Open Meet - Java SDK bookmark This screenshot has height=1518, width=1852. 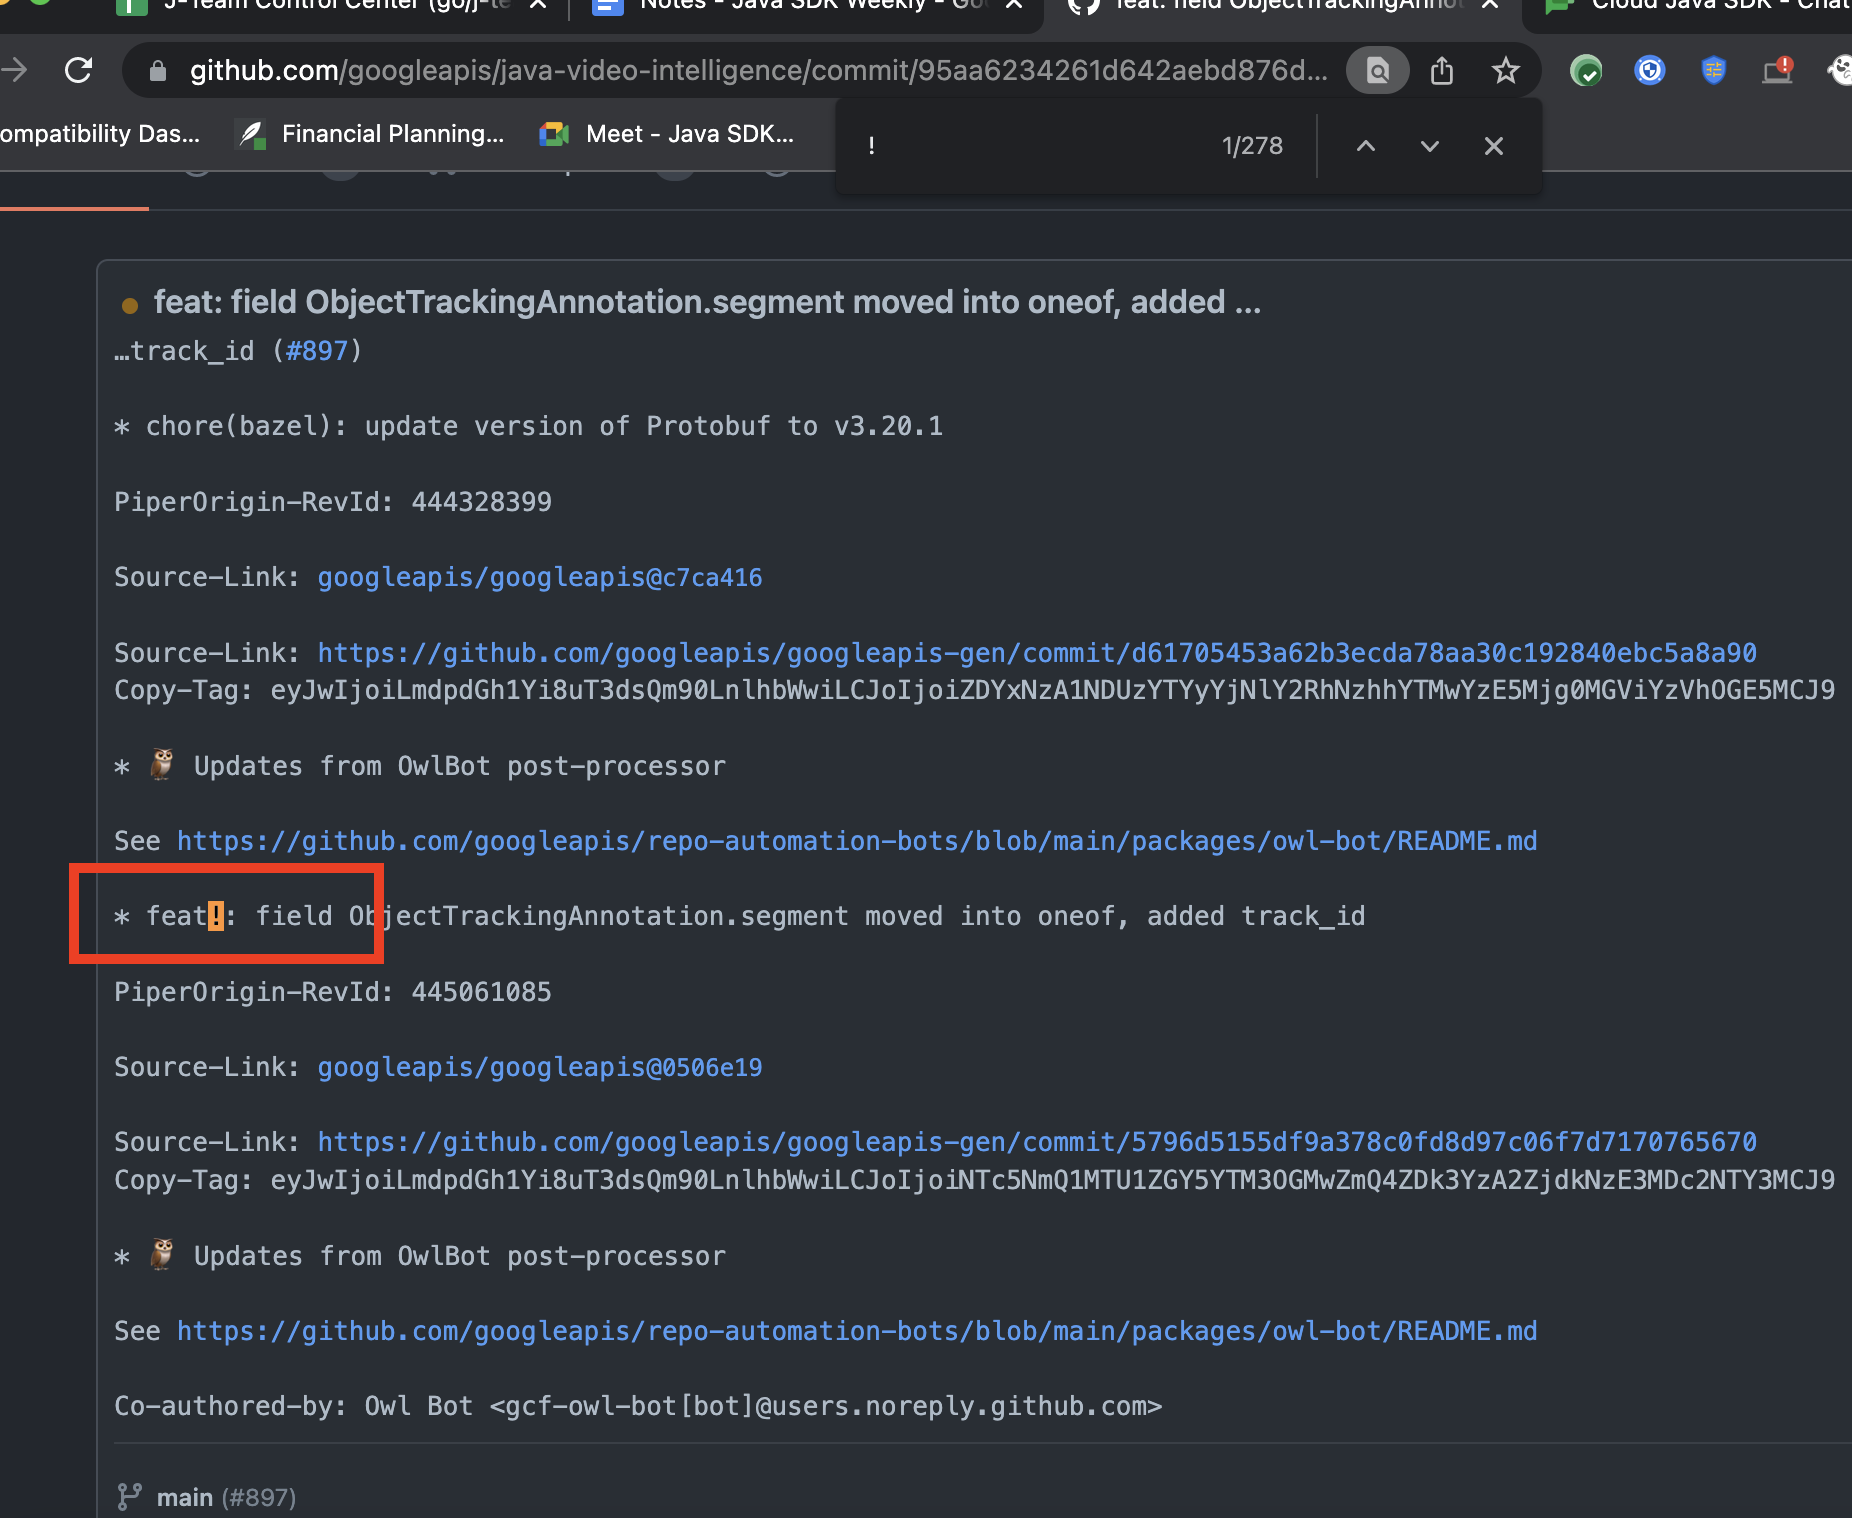(x=667, y=134)
